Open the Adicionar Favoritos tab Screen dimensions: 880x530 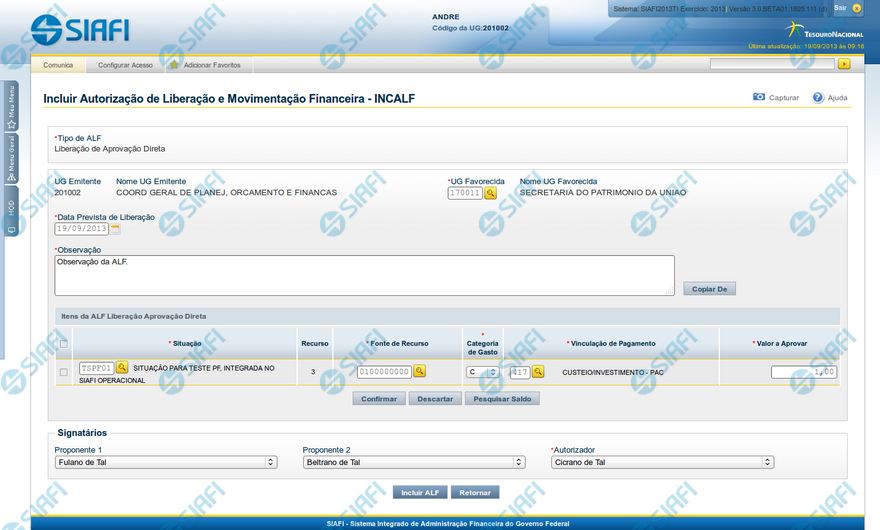(211, 65)
